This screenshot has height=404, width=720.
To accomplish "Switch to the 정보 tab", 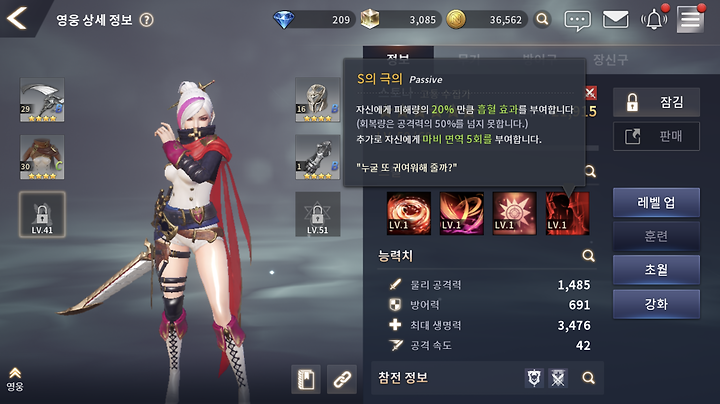I will pyautogui.click(x=398, y=57).
